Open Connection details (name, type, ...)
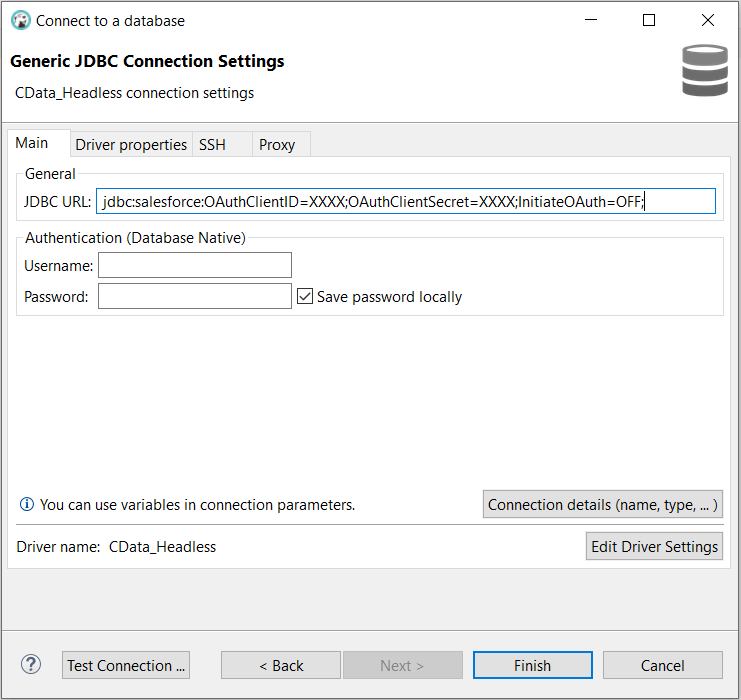Viewport: 741px width, 700px height. point(602,505)
